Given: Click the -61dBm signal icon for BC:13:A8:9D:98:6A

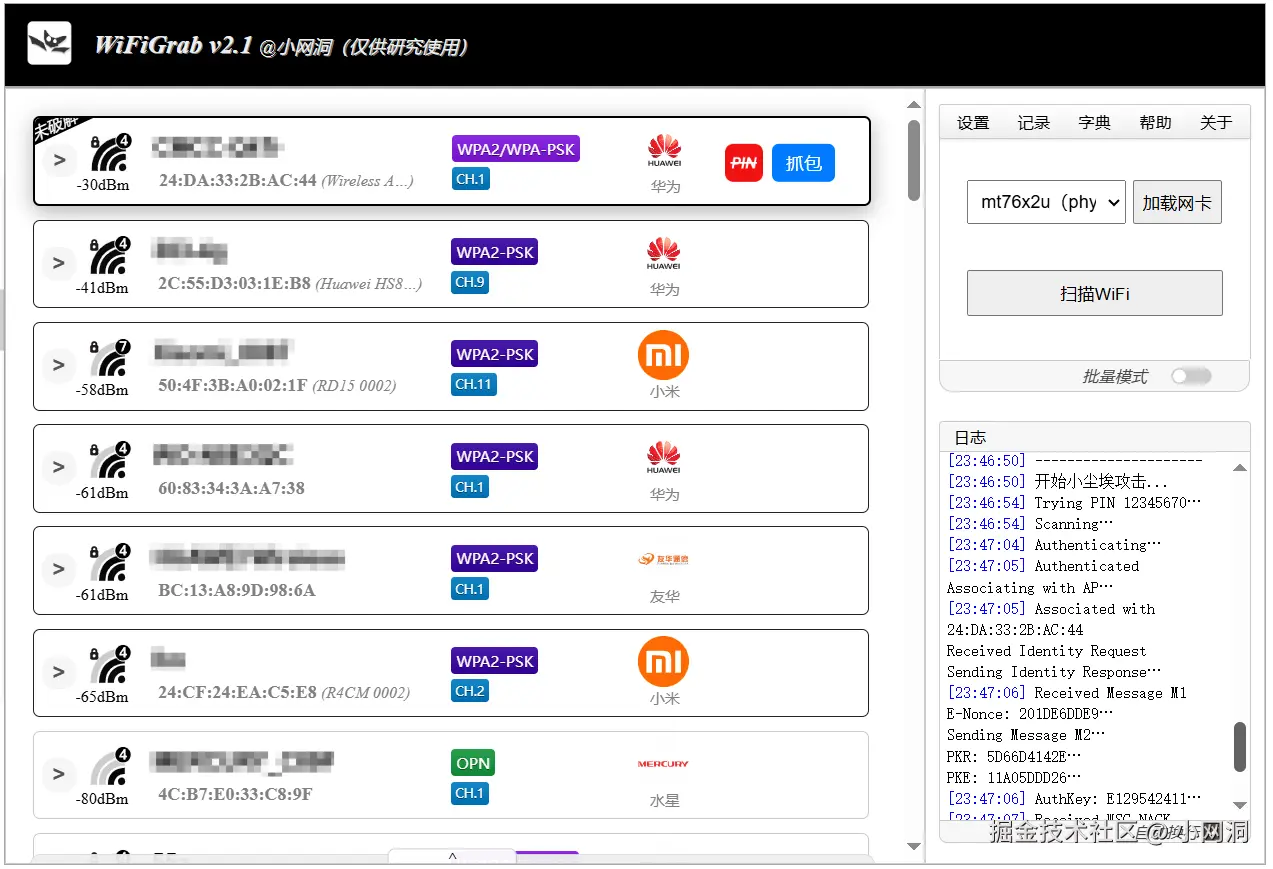Looking at the screenshot, I should (109, 564).
